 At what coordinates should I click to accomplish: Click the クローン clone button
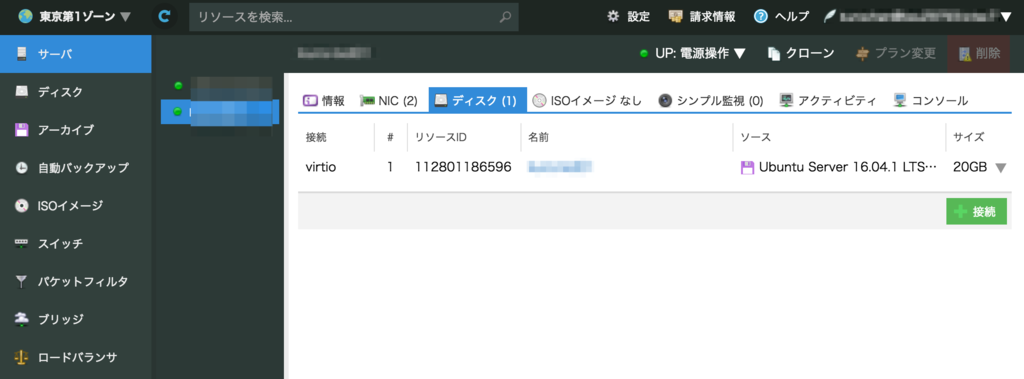pos(801,54)
